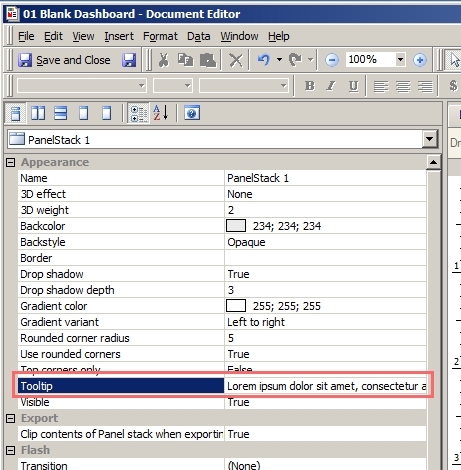Click the Tooltip Lorem ipsum value field
Screen dimensions: 461x470
[325, 386]
